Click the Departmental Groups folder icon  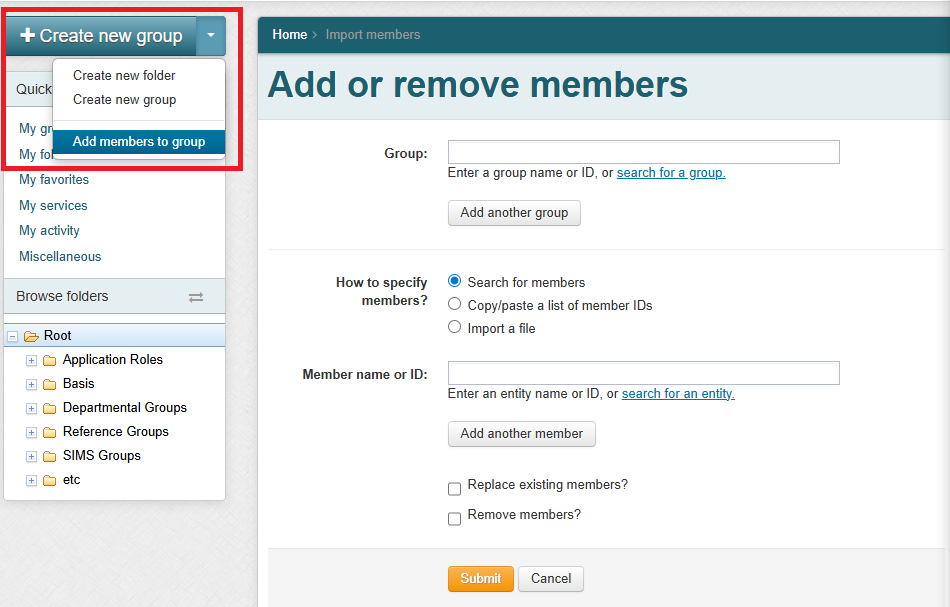pyautogui.click(x=49, y=408)
